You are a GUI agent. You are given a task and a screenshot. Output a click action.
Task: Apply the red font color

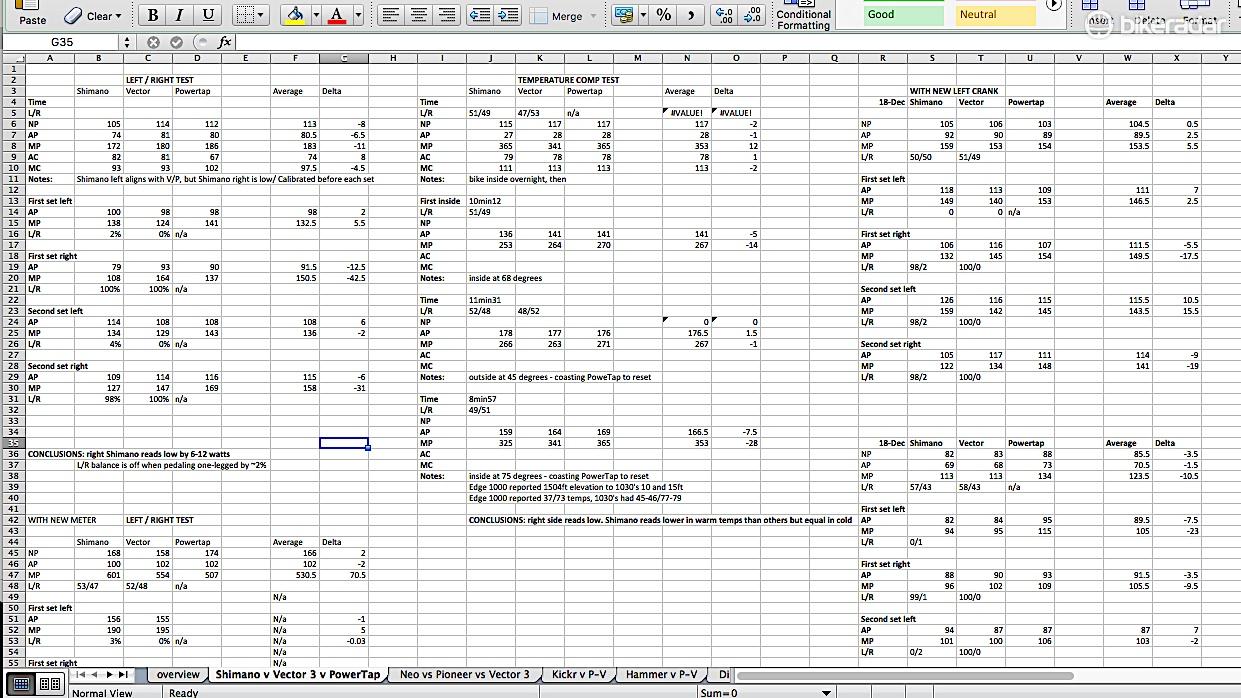337,15
